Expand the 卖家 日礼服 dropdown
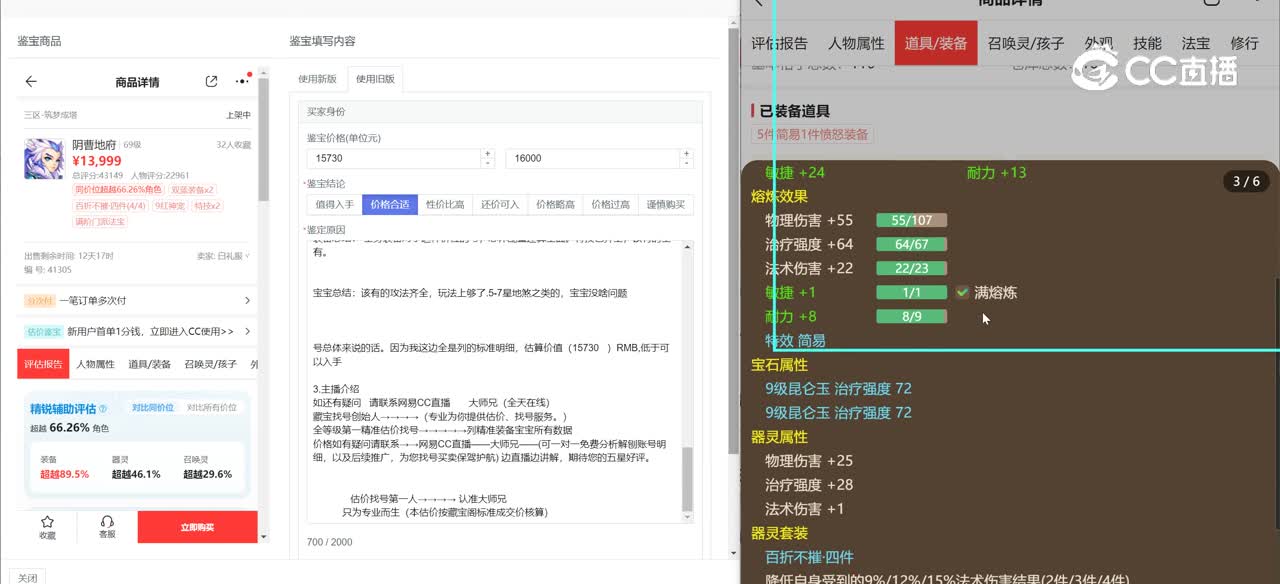This screenshot has height=584, width=1280. tap(246, 256)
